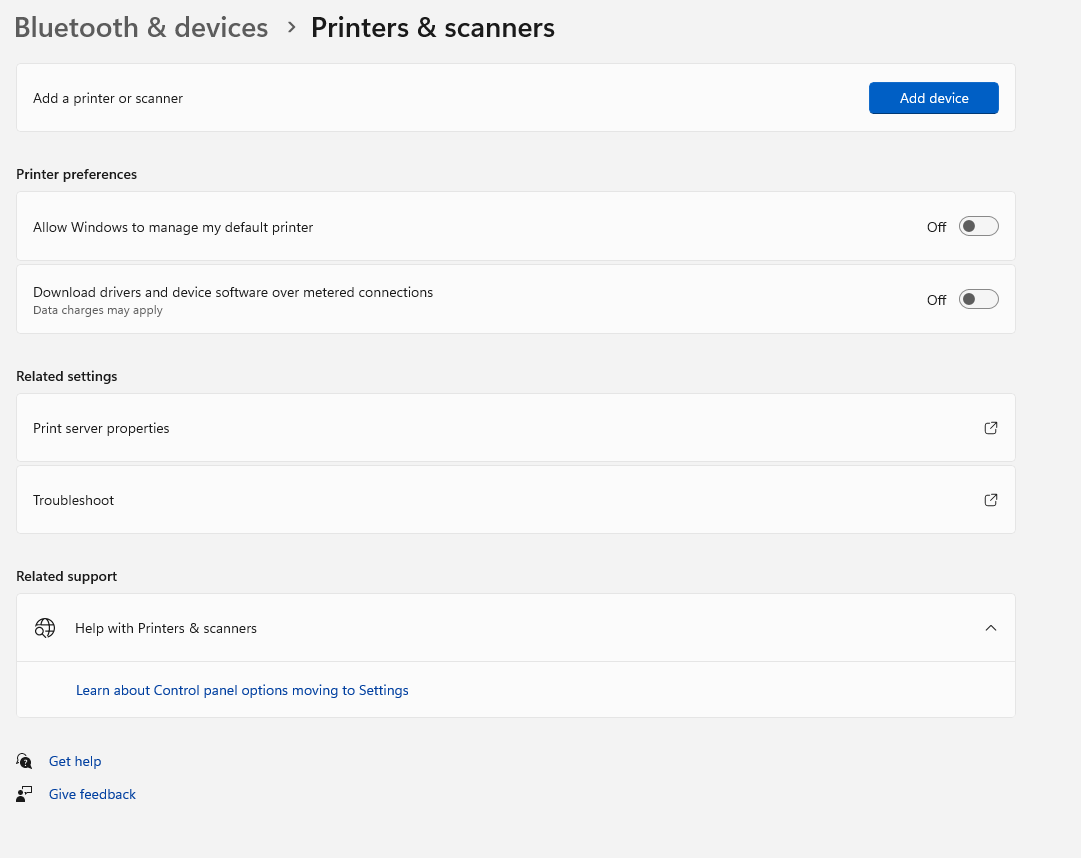Click the Add a printer or scanner label
This screenshot has width=1081, height=858.
tap(108, 98)
